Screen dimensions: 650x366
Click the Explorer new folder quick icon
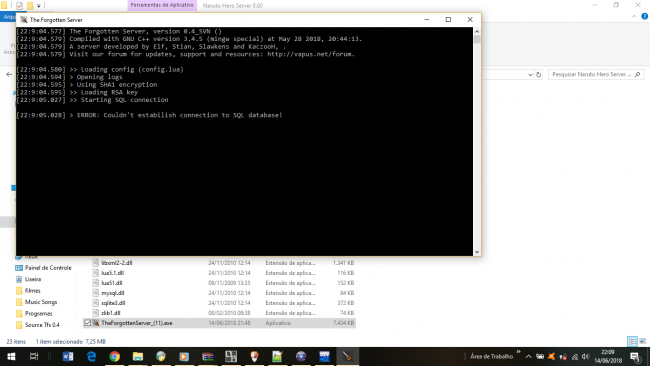click(30, 6)
